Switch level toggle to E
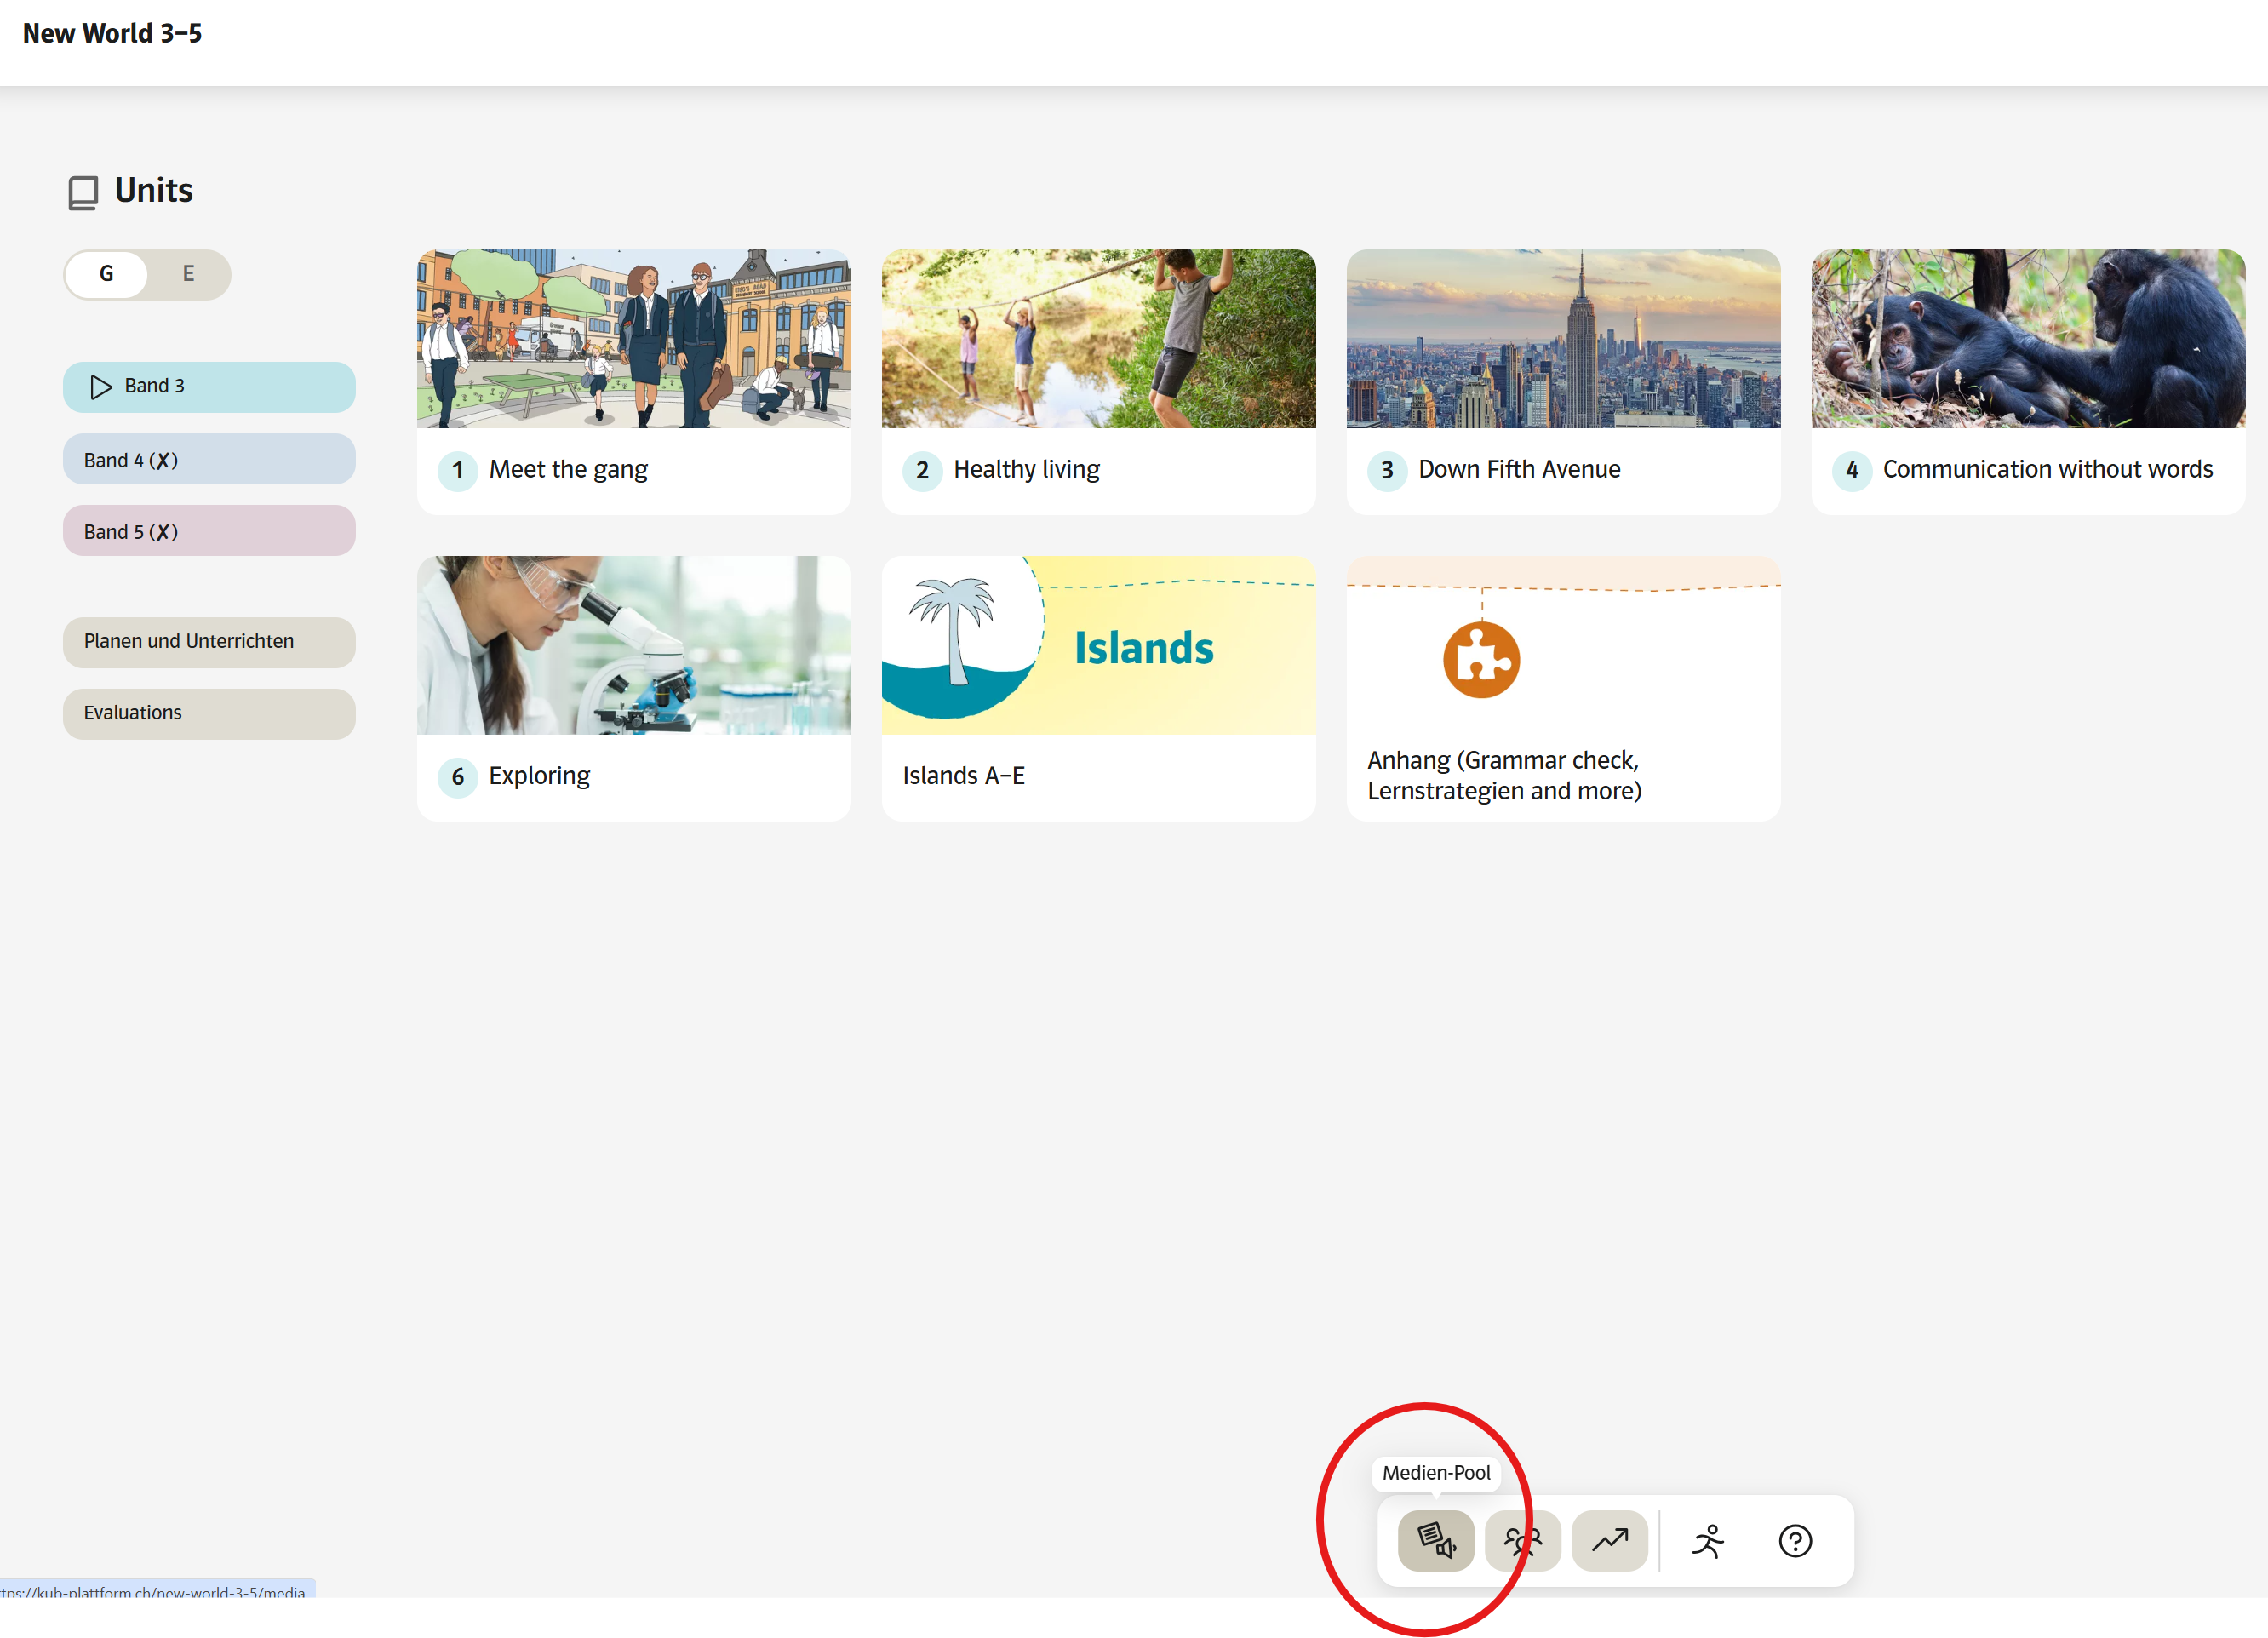 click(x=188, y=274)
